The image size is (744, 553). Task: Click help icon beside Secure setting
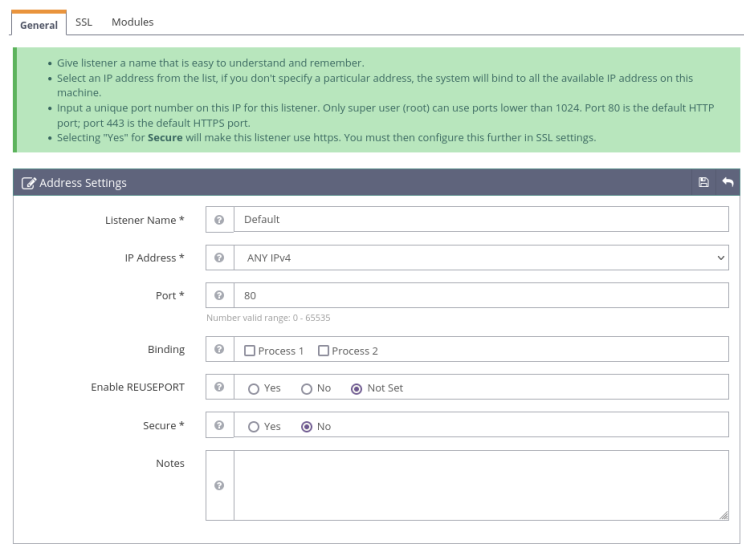219,425
